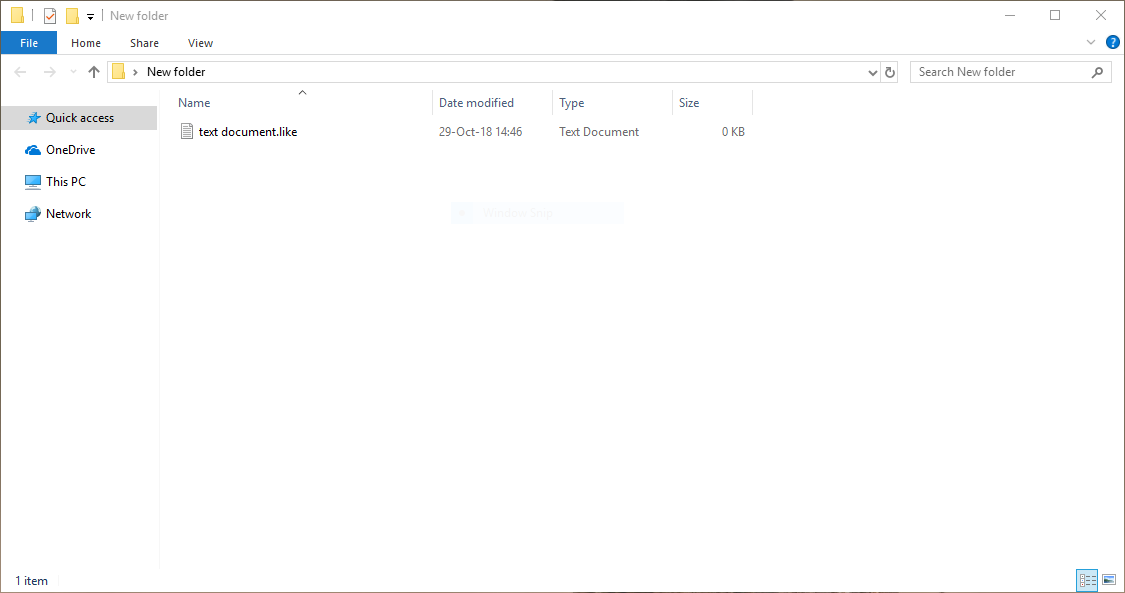The height and width of the screenshot is (593, 1125).
Task: Open the address bar previous locations dropdown
Action: tap(872, 72)
